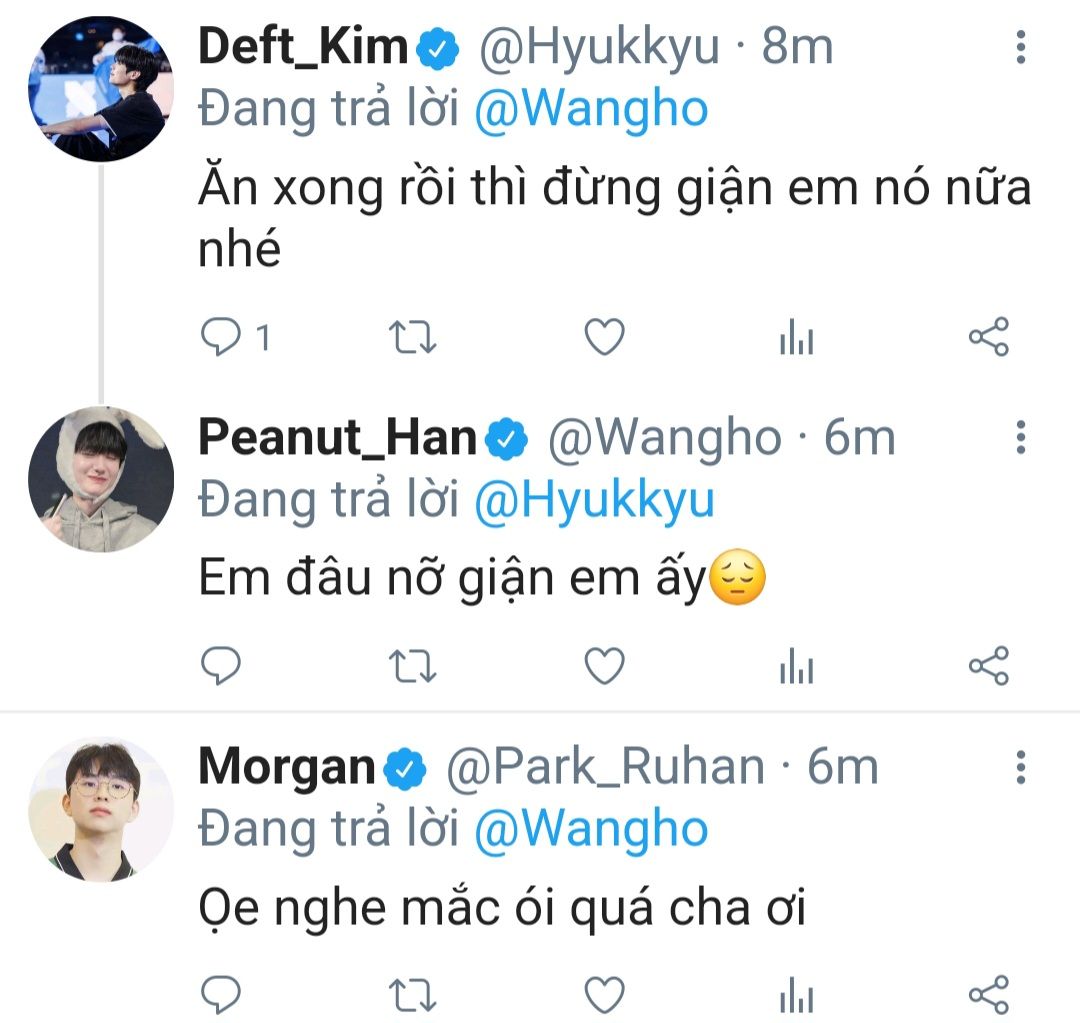Like Deft_Kim's tweet
The height and width of the screenshot is (1023, 1080).
click(x=604, y=338)
